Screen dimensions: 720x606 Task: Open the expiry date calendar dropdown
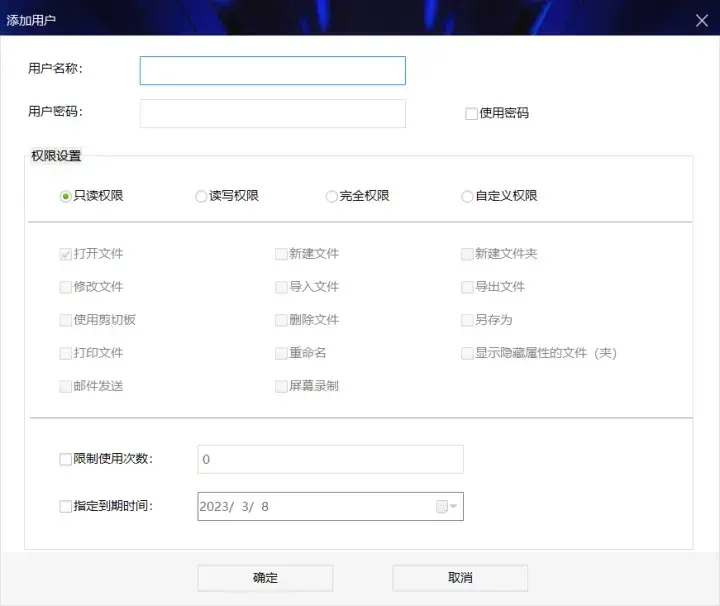(446, 506)
